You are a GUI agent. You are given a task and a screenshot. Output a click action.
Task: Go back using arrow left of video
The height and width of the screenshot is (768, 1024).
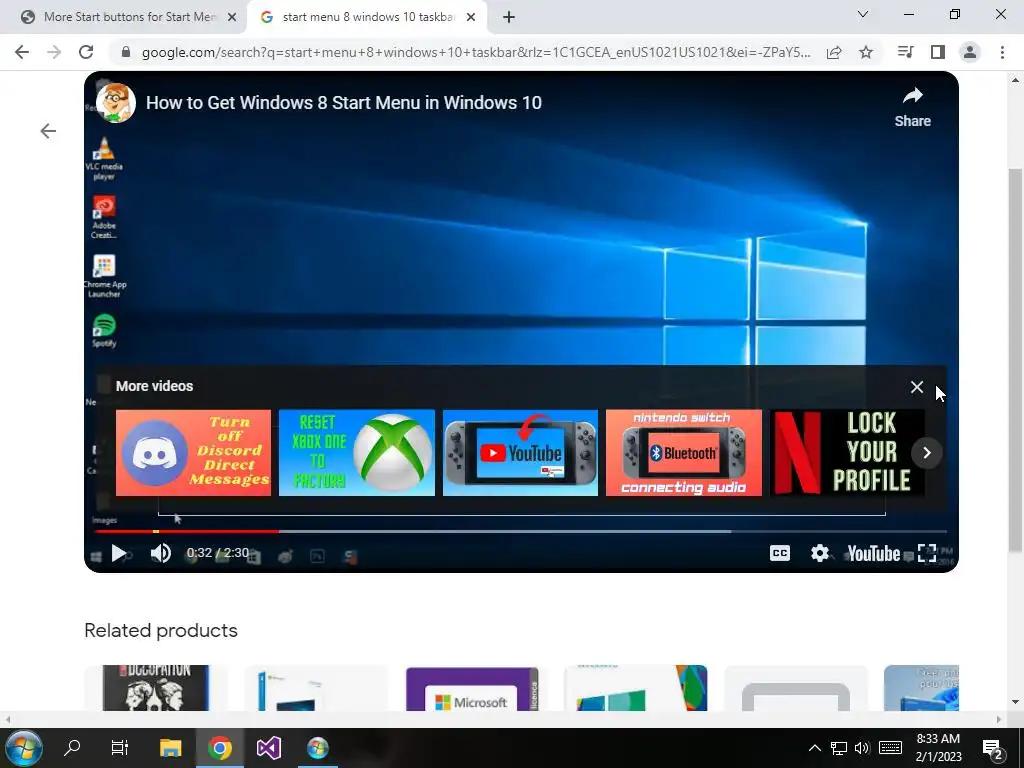point(48,131)
